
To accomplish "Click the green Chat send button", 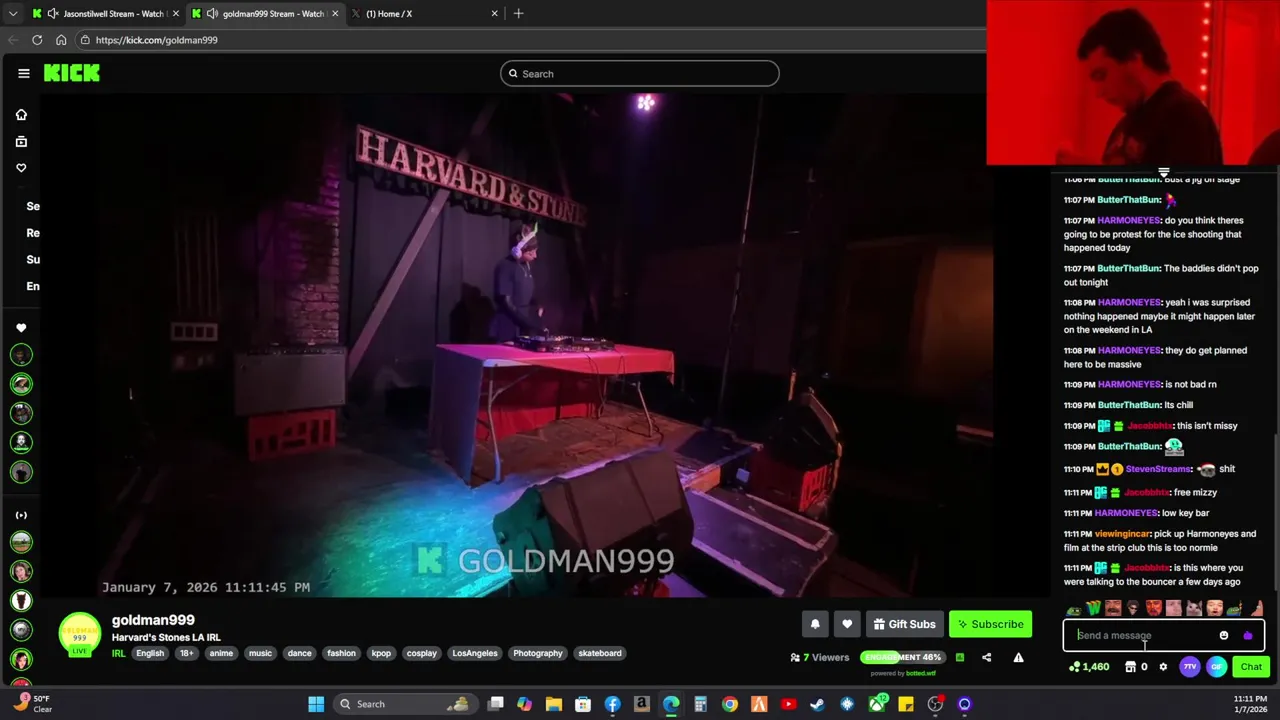I will tap(1251, 667).
